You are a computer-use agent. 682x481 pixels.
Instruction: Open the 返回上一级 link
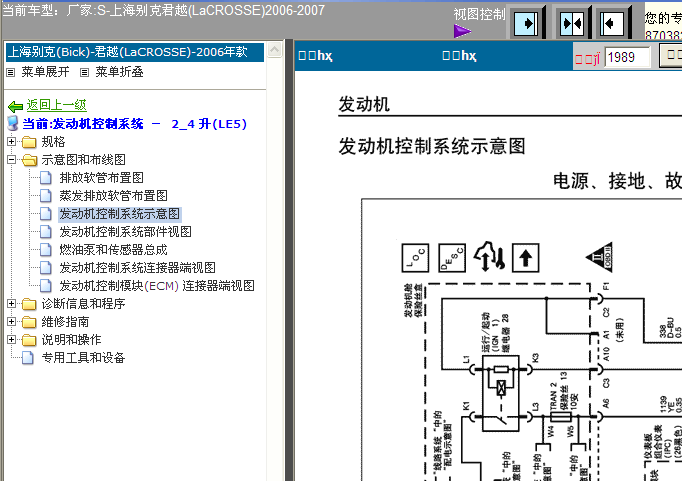pyautogui.click(x=57, y=105)
